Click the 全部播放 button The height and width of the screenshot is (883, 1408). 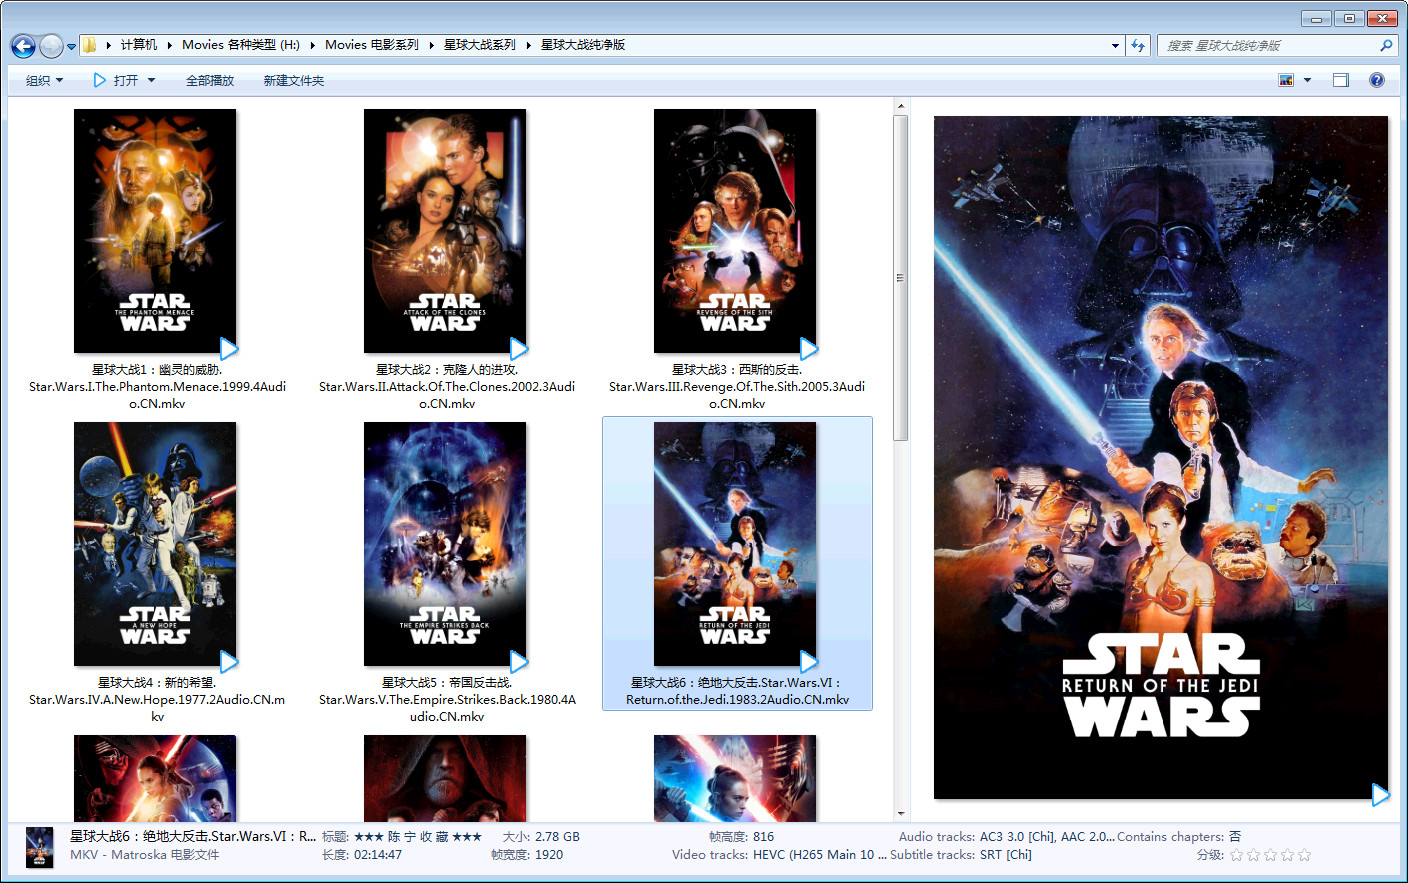click(210, 80)
